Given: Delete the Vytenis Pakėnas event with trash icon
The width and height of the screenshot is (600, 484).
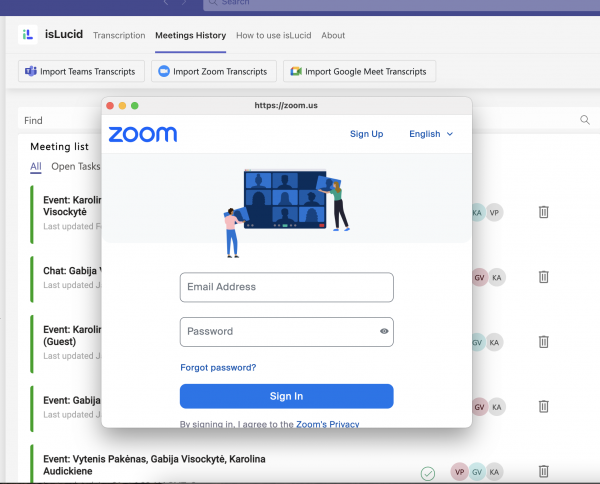Looking at the screenshot, I should (x=544, y=471).
